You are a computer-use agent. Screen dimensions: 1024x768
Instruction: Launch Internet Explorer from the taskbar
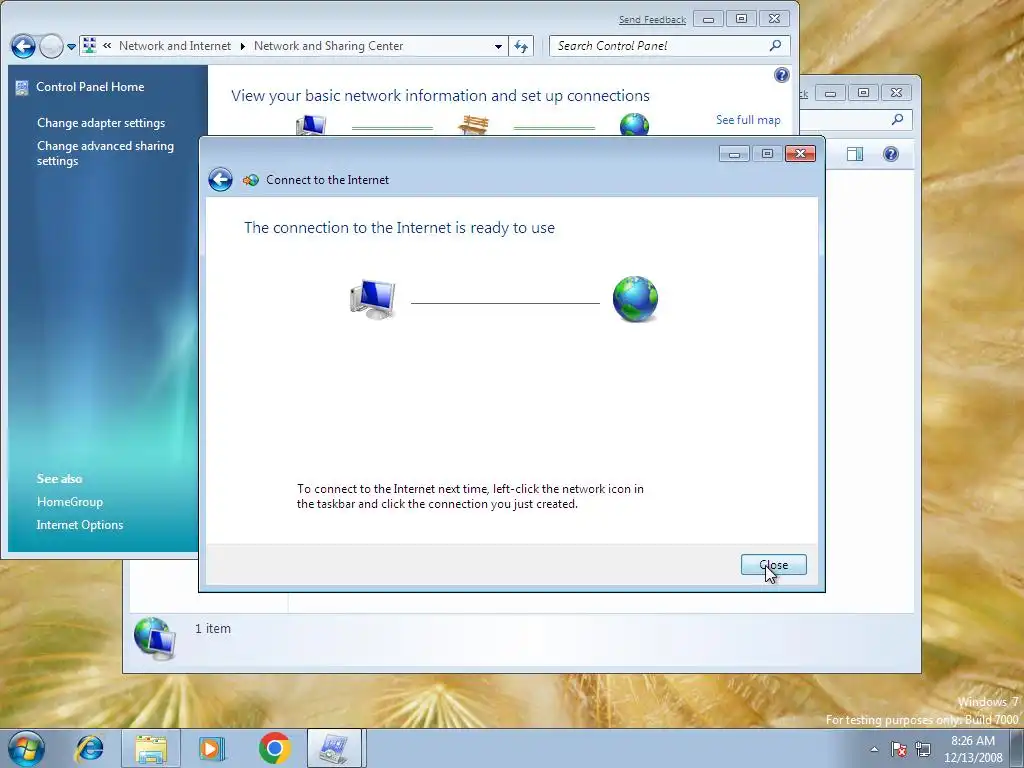pos(89,748)
